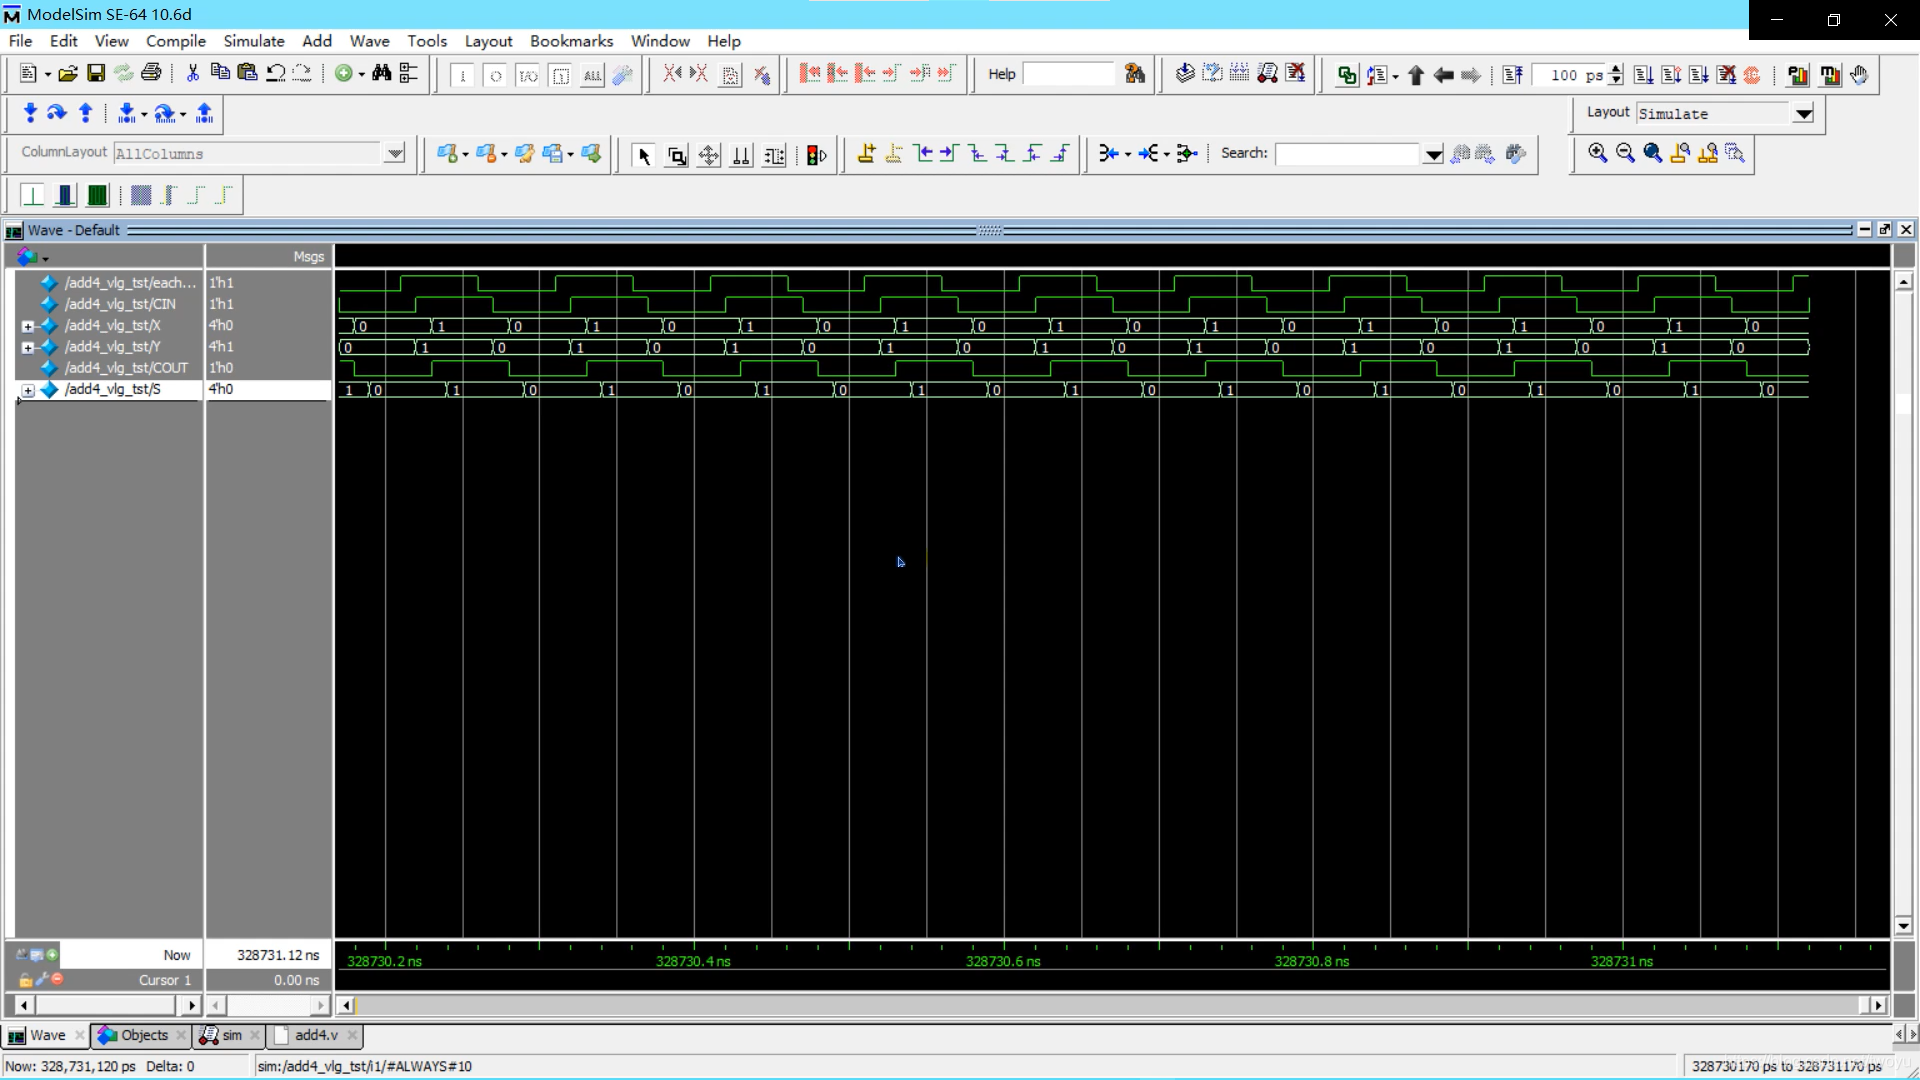Expand the /add4_vlg_tst/X bus

click(x=28, y=326)
